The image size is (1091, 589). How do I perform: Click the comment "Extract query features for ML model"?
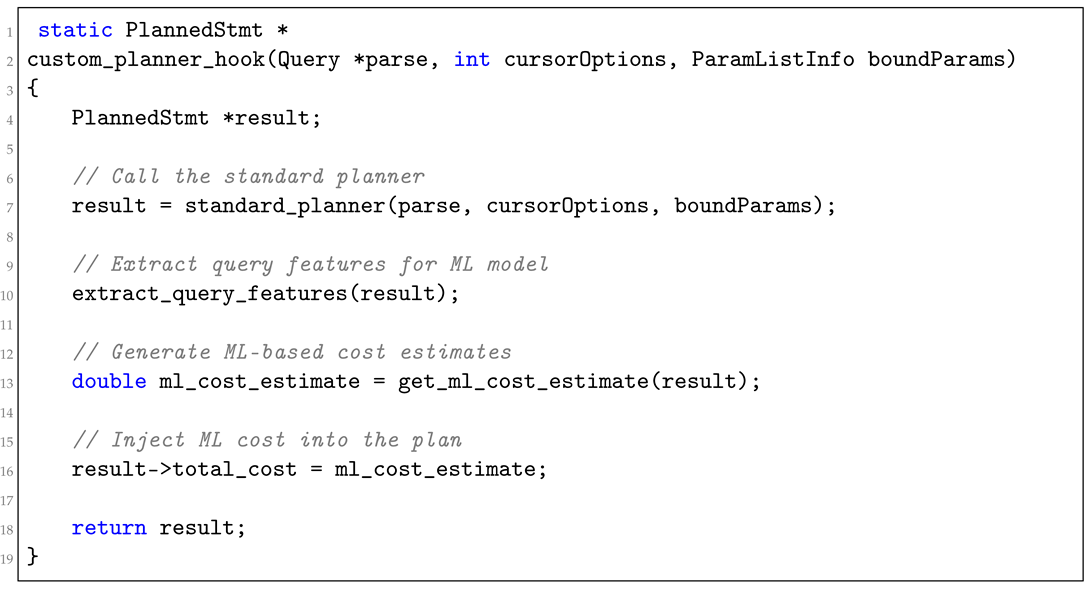pyautogui.click(x=310, y=265)
